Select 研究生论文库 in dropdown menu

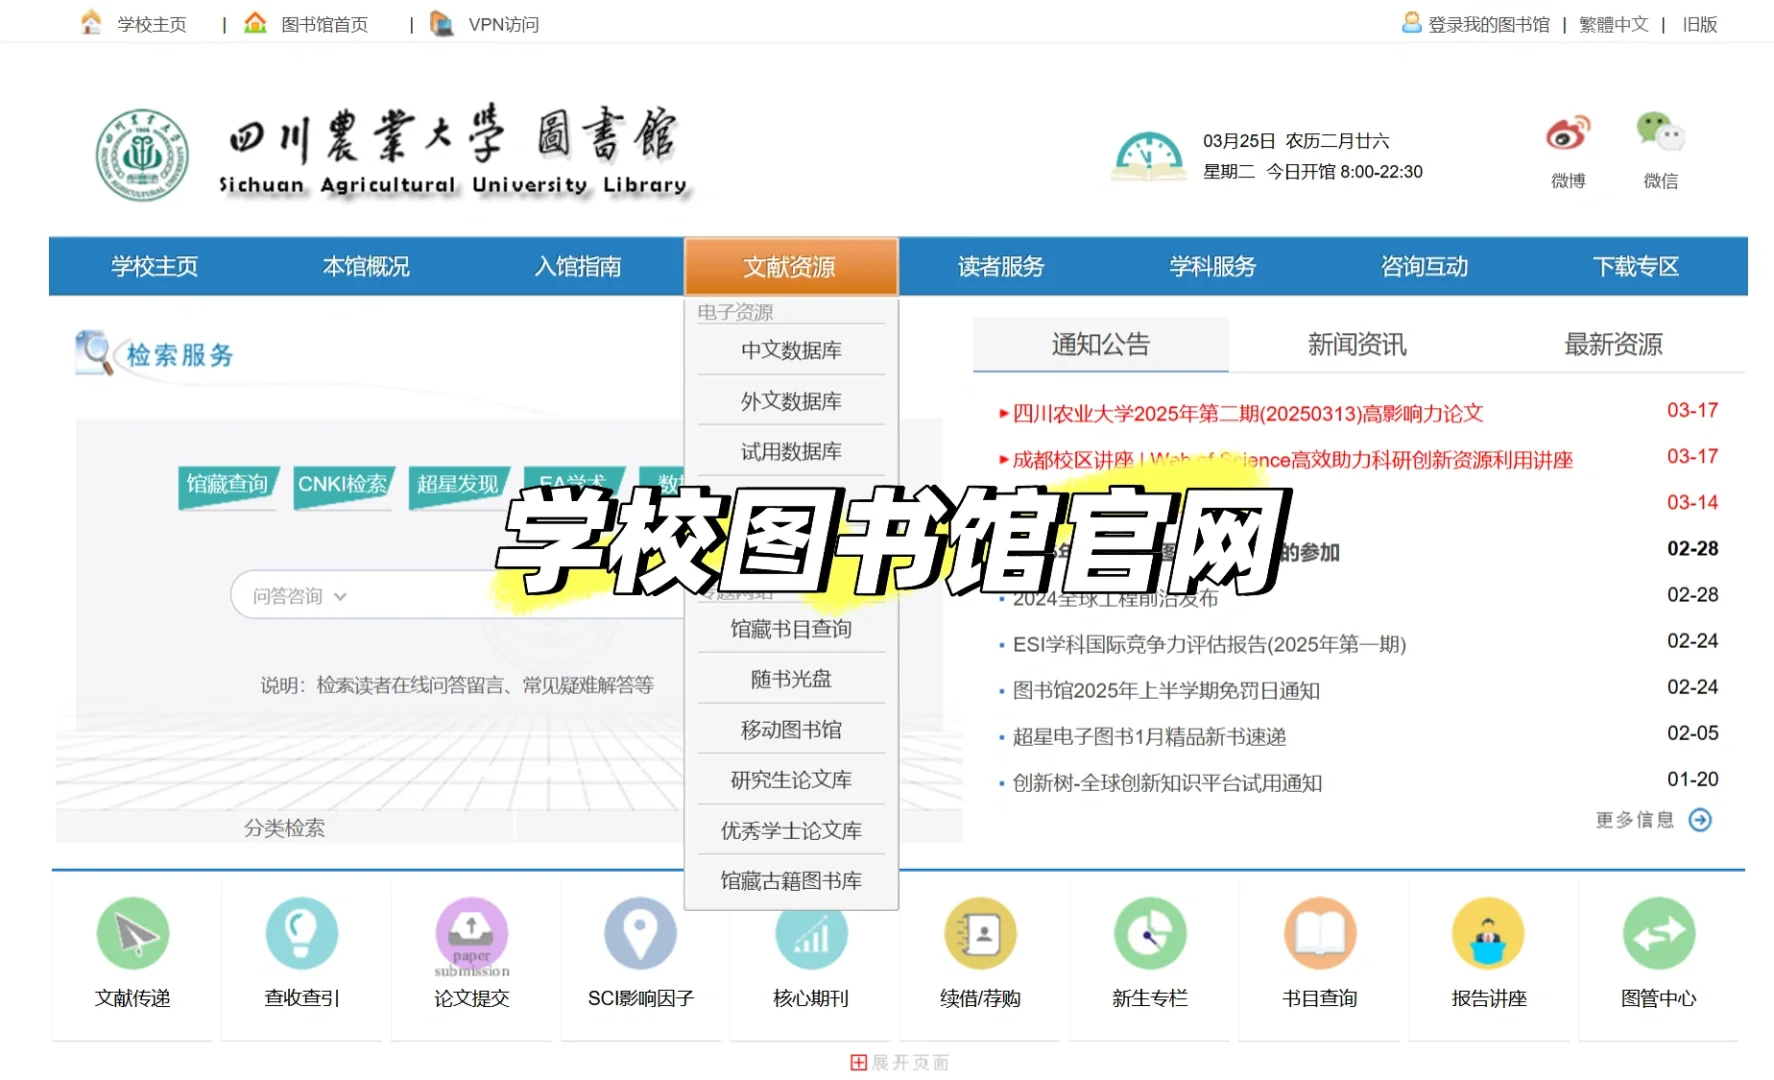[791, 780]
